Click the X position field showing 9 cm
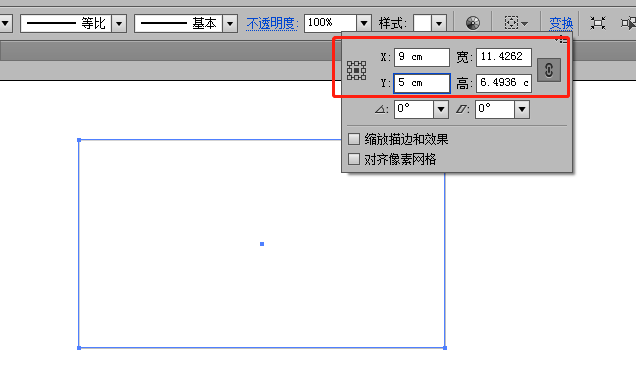The width and height of the screenshot is (636, 369). click(x=422, y=57)
